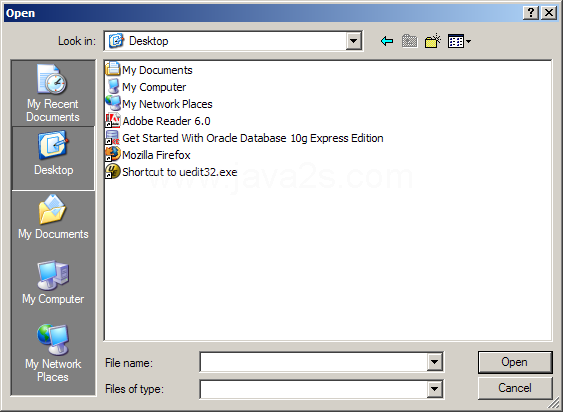Click the Cancel button
Screen dimensions: 563x412
coord(515,388)
